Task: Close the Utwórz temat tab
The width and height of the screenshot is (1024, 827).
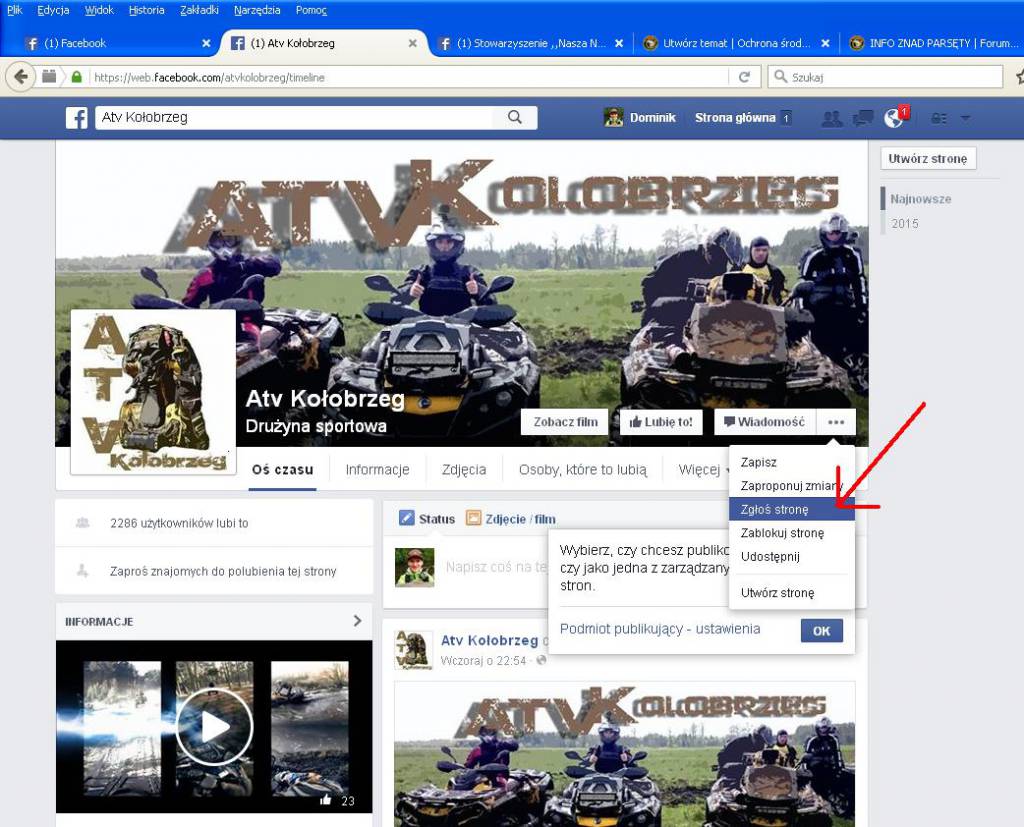Action: pyautogui.click(x=825, y=43)
